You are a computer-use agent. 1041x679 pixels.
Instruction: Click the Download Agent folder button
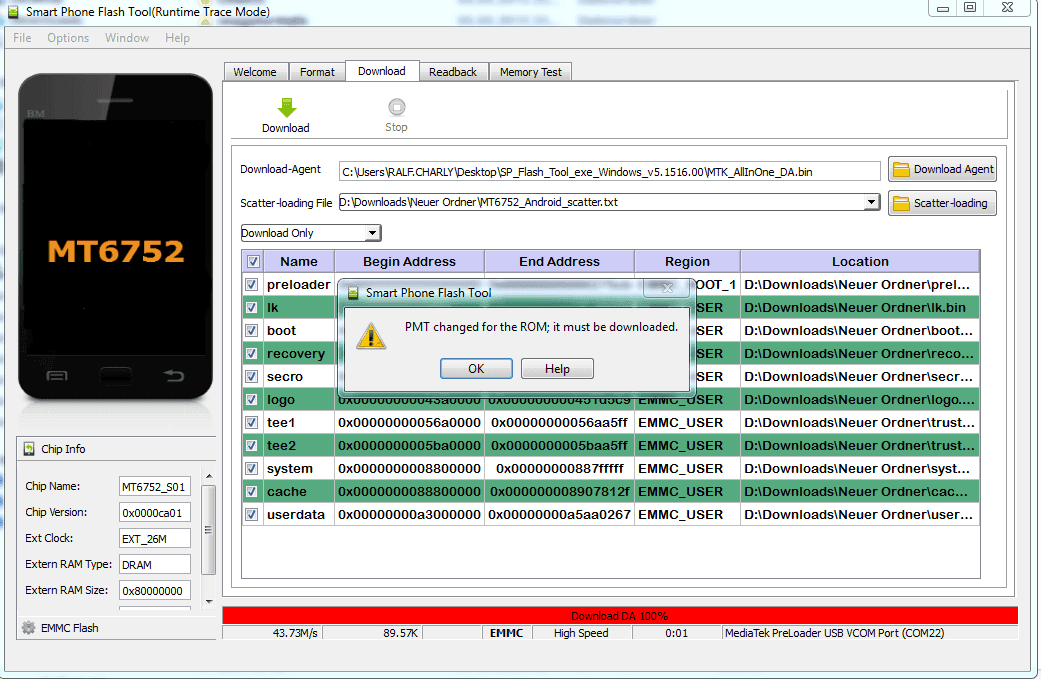(942, 169)
